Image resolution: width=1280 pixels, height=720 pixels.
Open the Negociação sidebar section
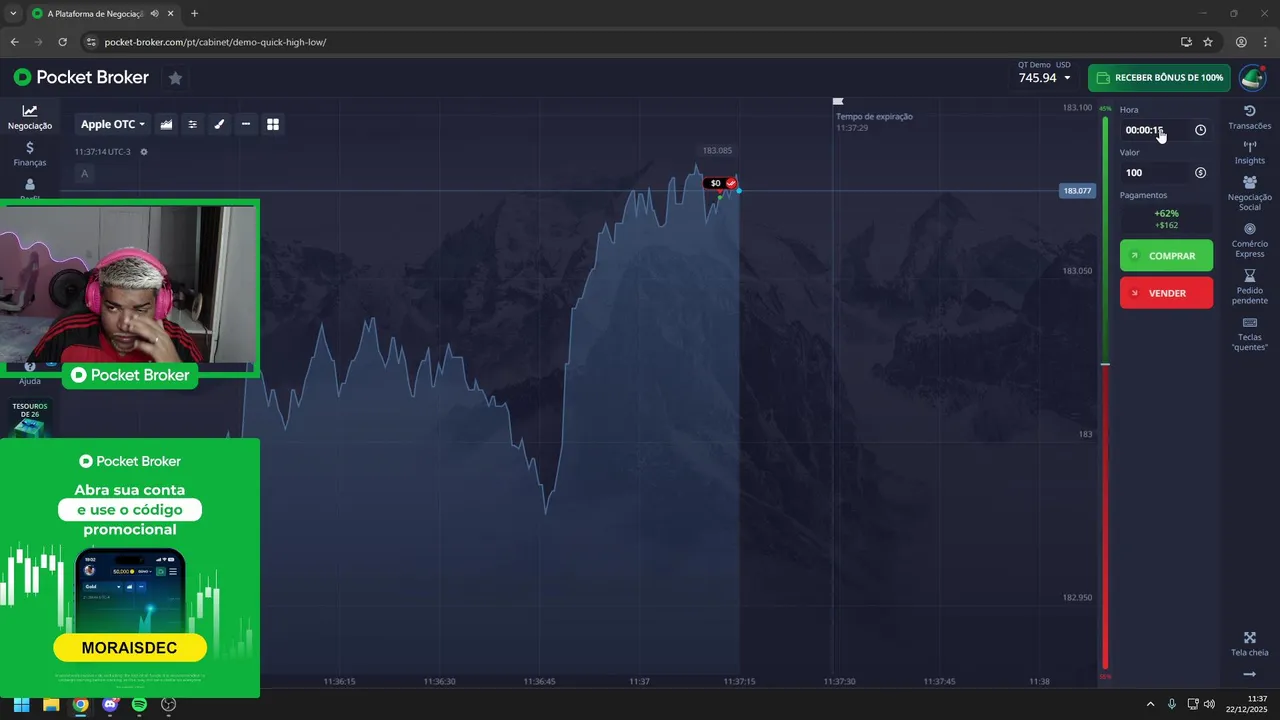point(30,117)
